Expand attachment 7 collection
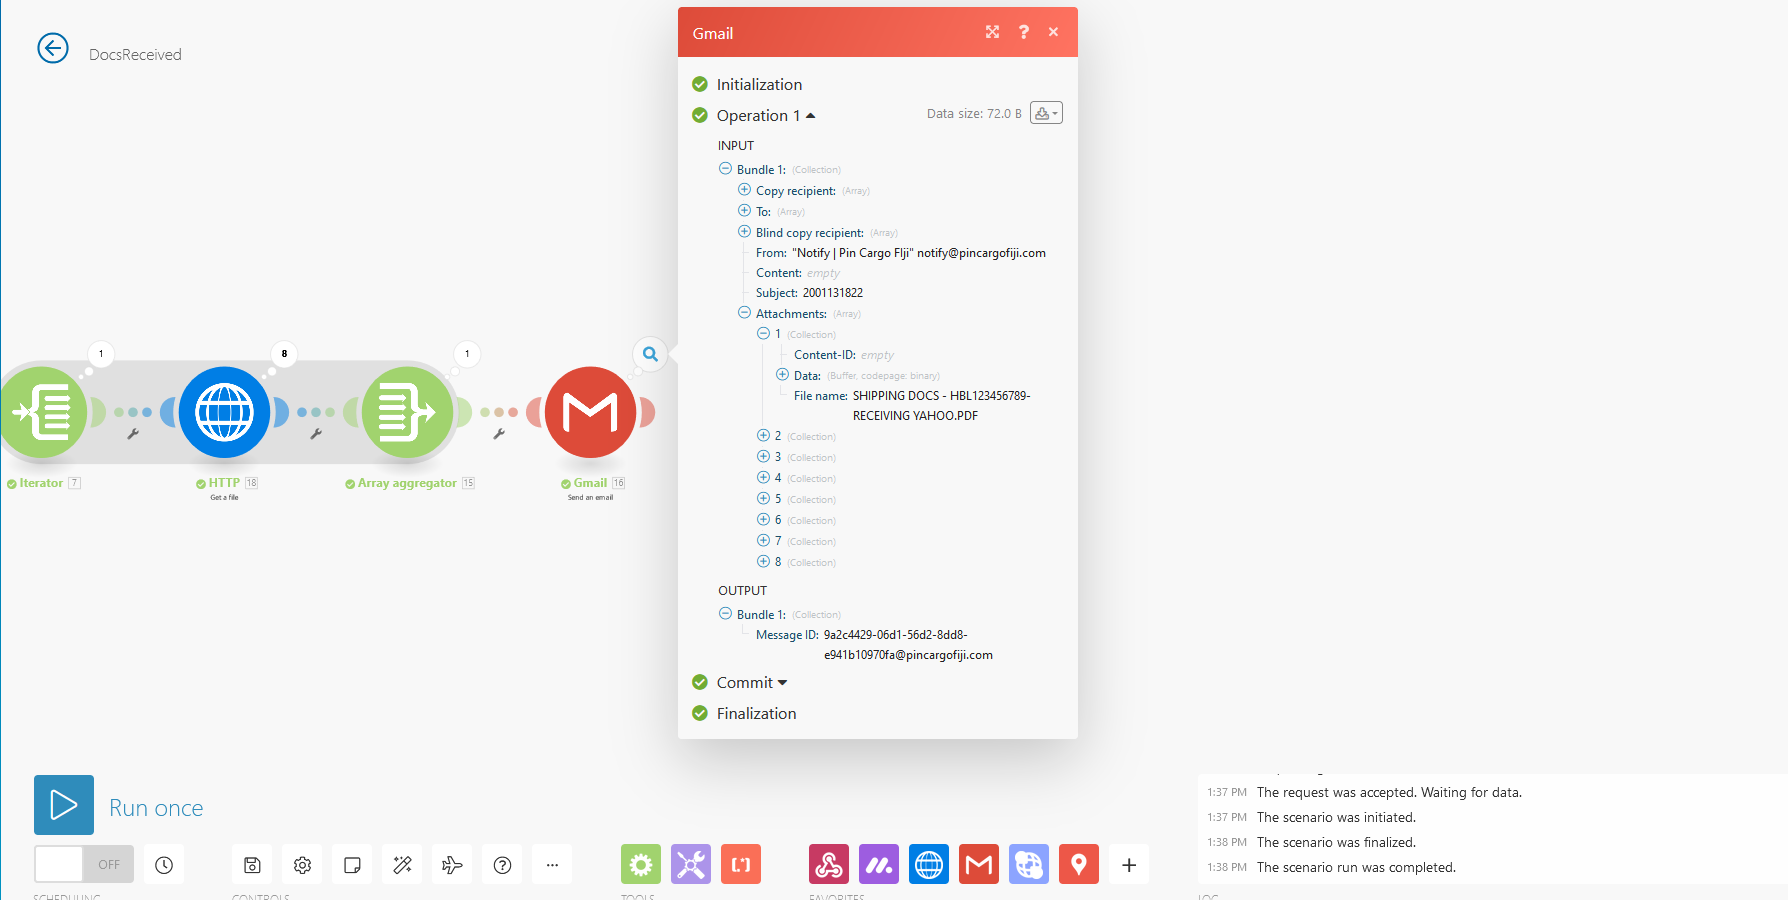The image size is (1788, 900). pos(763,540)
